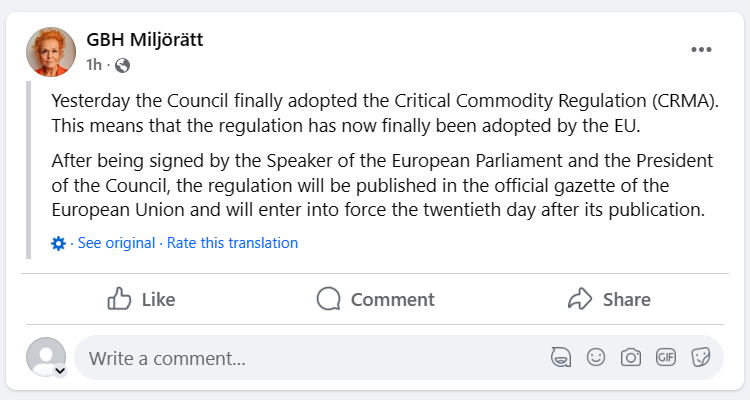Click the Comment button under the post
This screenshot has width=750, height=400.
[x=375, y=299]
